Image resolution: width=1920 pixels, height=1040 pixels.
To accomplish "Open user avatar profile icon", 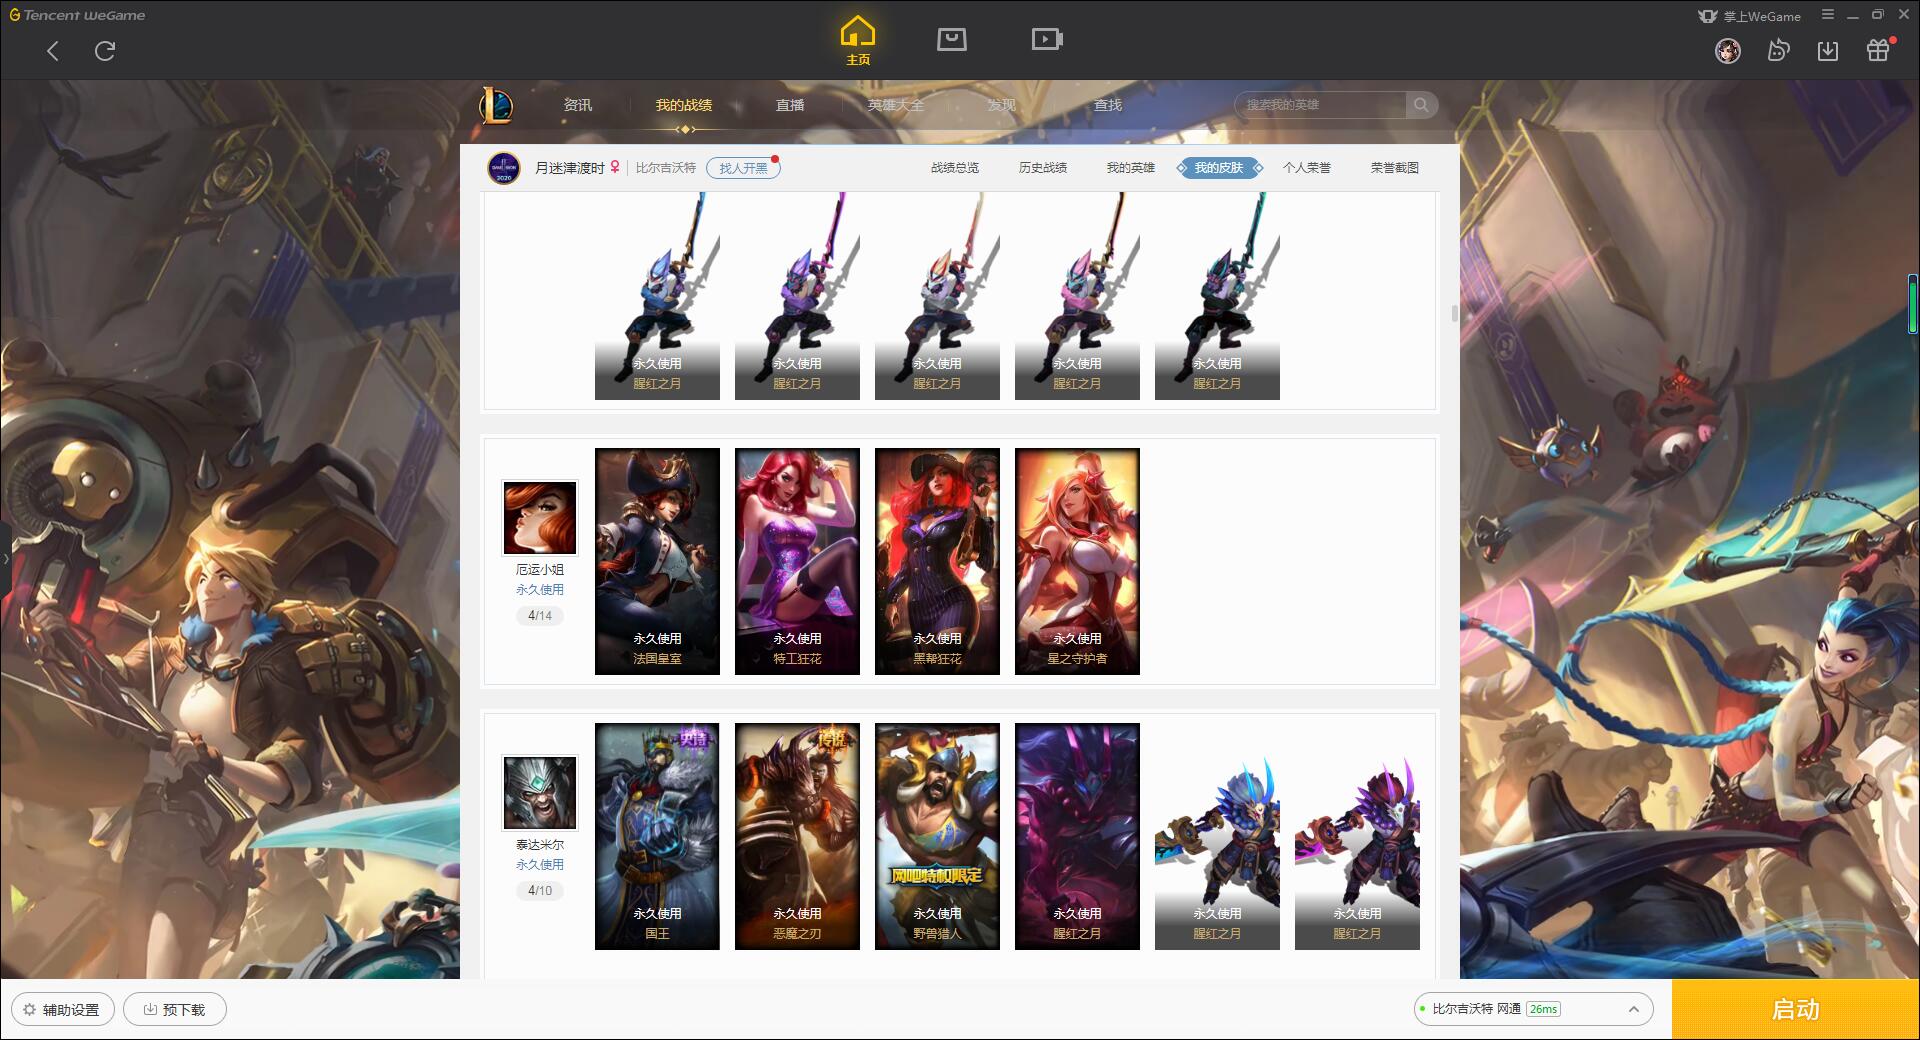I will point(1728,50).
